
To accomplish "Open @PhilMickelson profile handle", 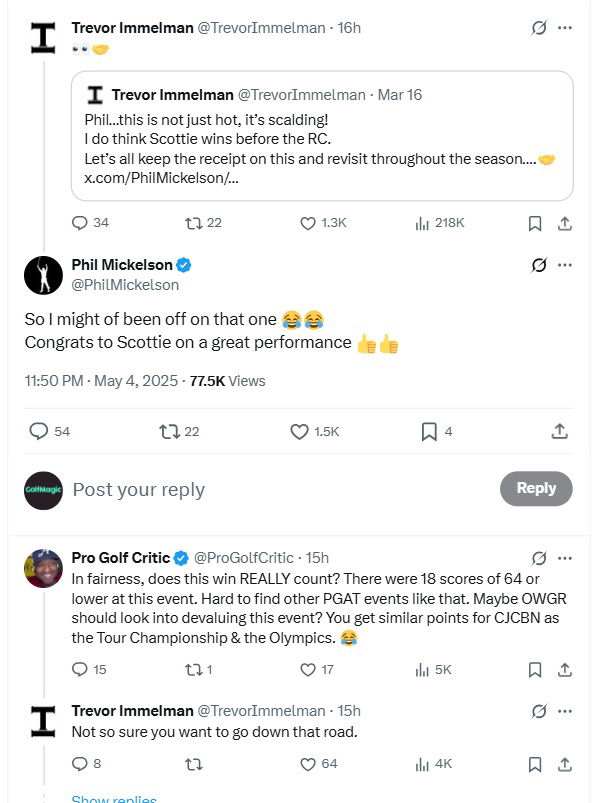I will coord(125,285).
